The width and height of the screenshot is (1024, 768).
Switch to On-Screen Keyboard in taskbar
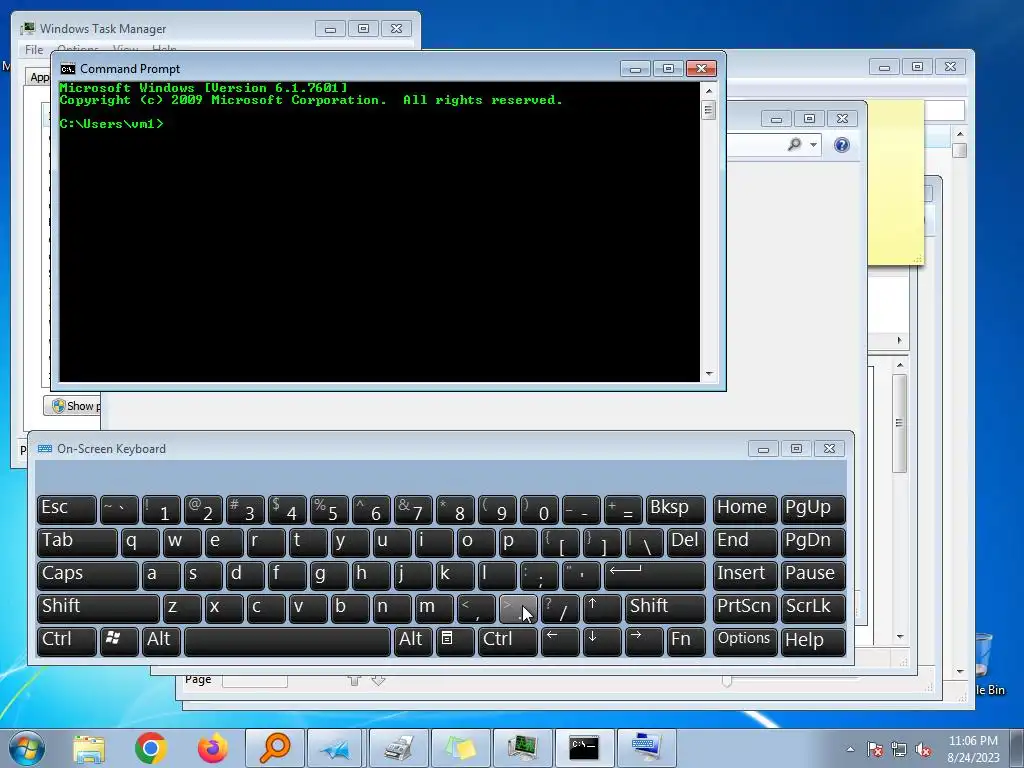[647, 748]
